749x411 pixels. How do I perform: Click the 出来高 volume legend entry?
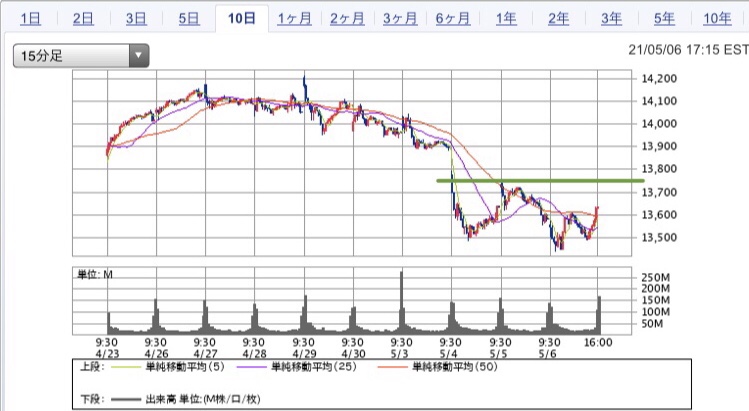point(186,399)
